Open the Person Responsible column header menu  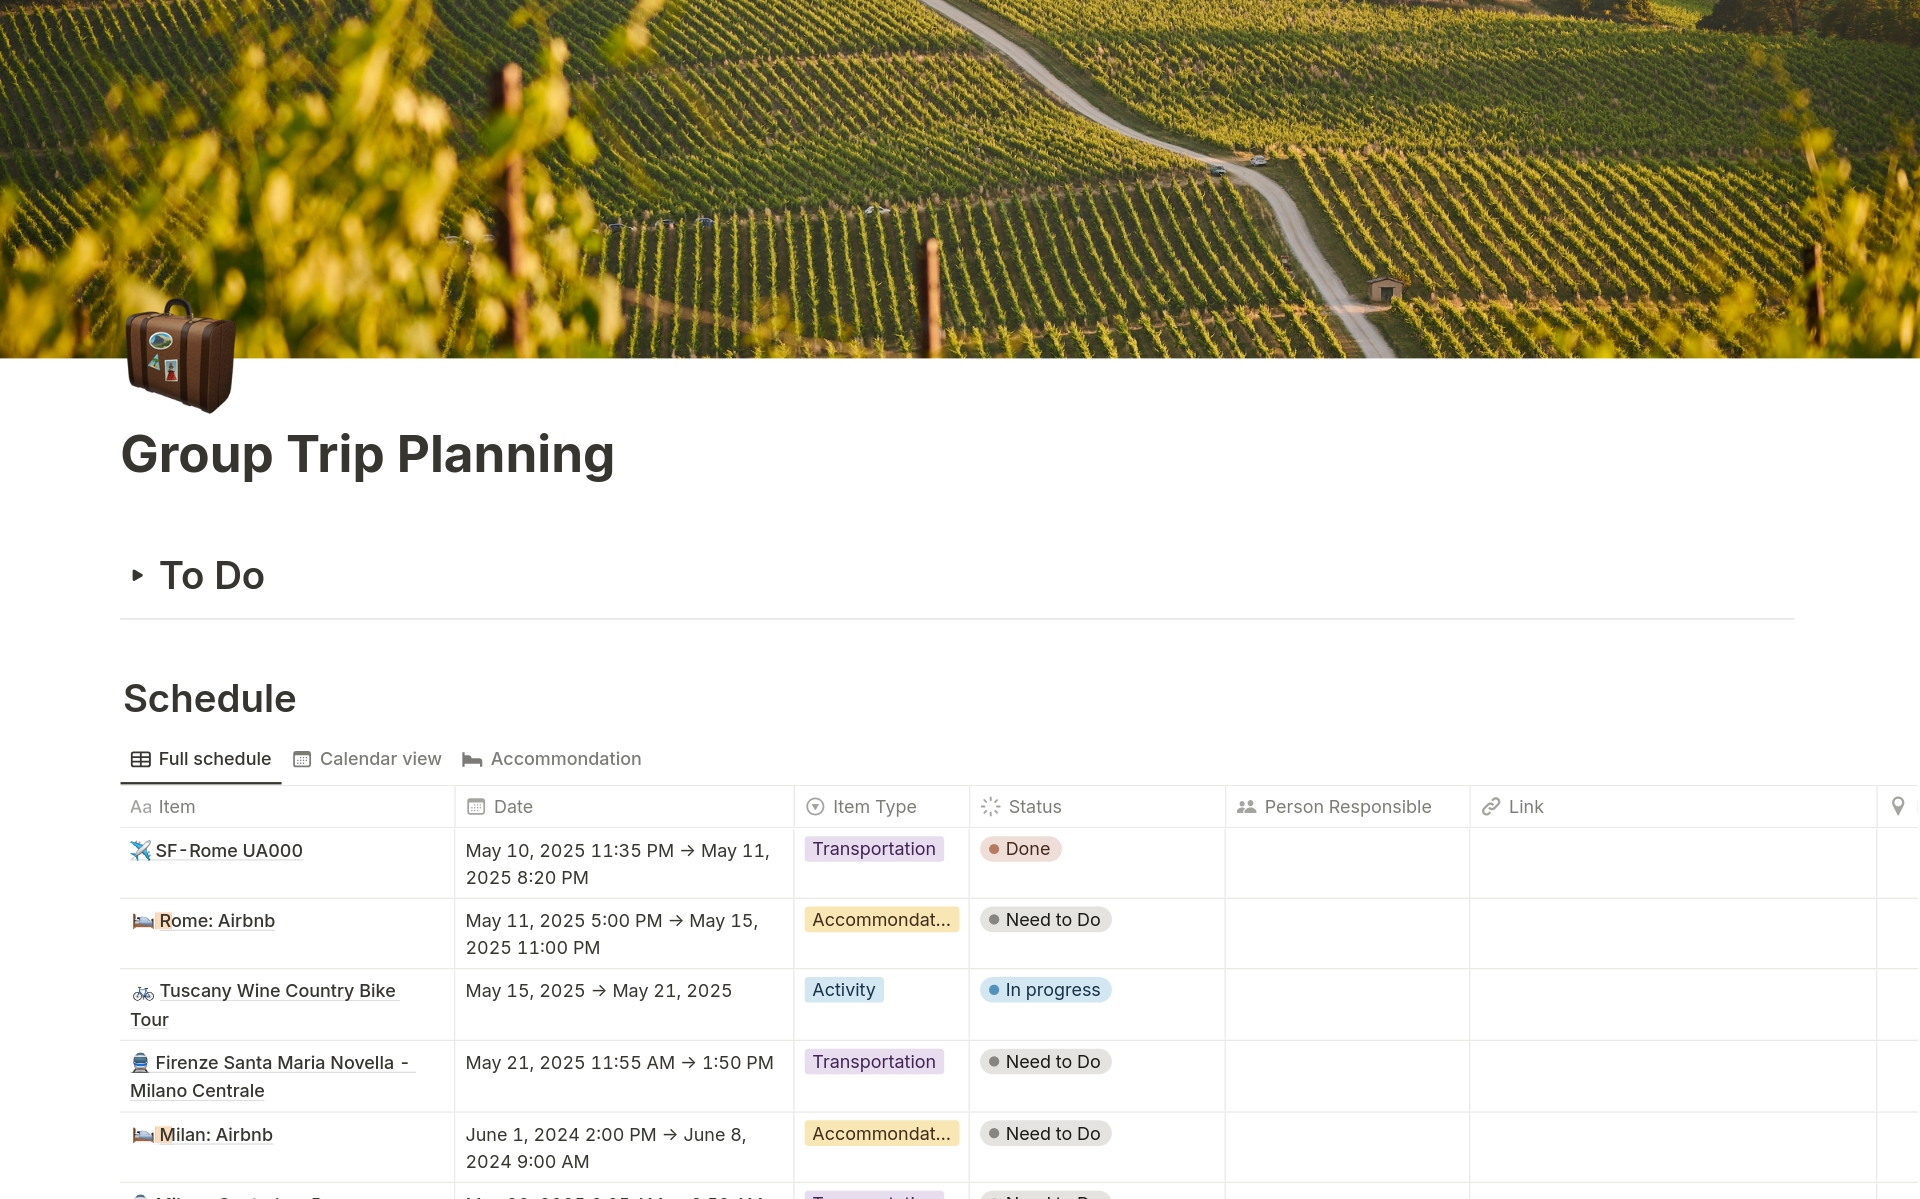[x=1346, y=807]
